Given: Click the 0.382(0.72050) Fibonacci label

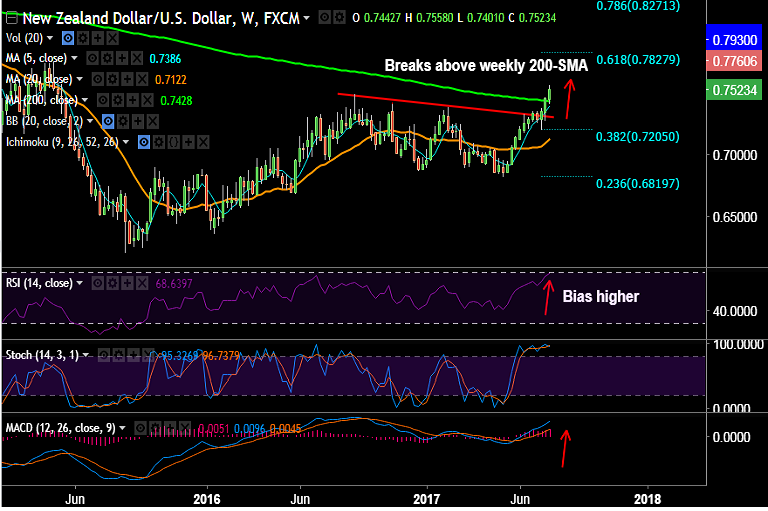Looking at the screenshot, I should coord(638,137).
